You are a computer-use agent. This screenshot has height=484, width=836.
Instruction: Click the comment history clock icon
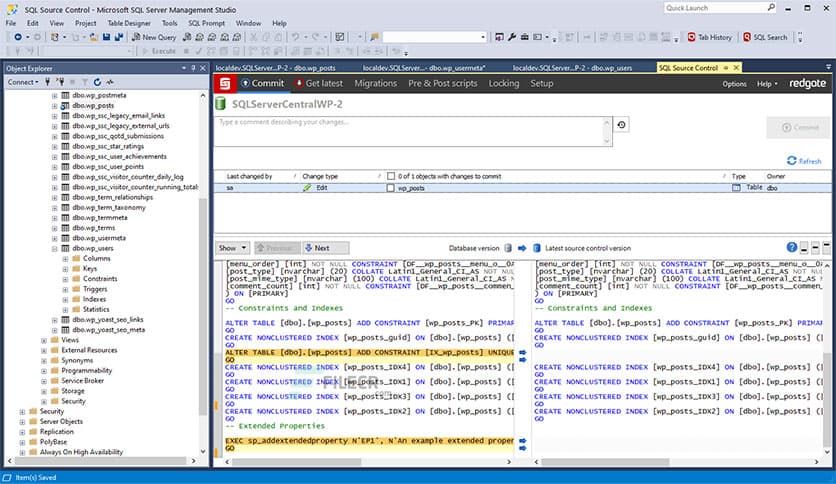pyautogui.click(x=622, y=124)
